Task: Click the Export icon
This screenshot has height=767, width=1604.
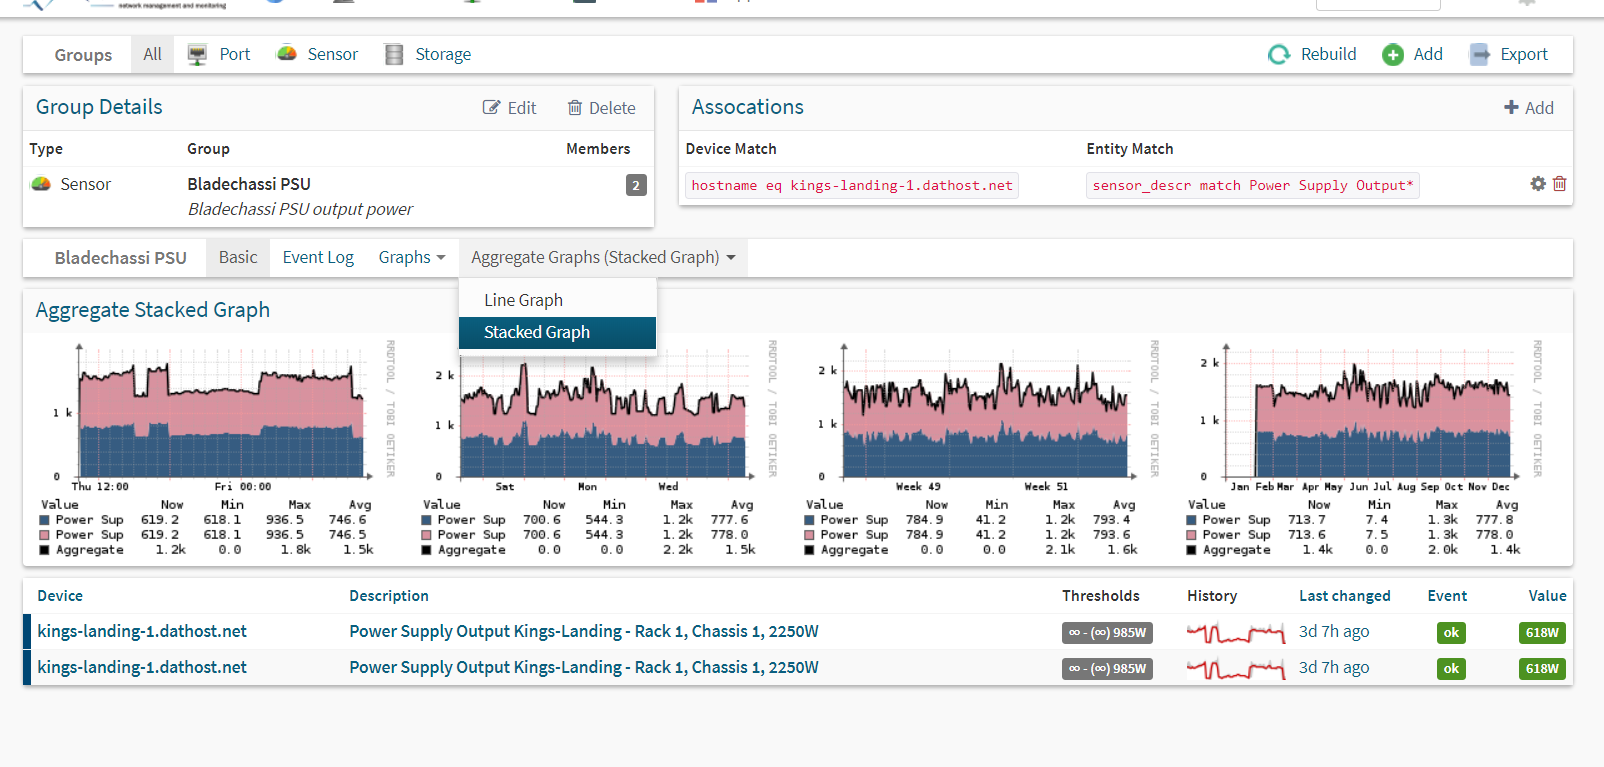Action: (x=1479, y=54)
